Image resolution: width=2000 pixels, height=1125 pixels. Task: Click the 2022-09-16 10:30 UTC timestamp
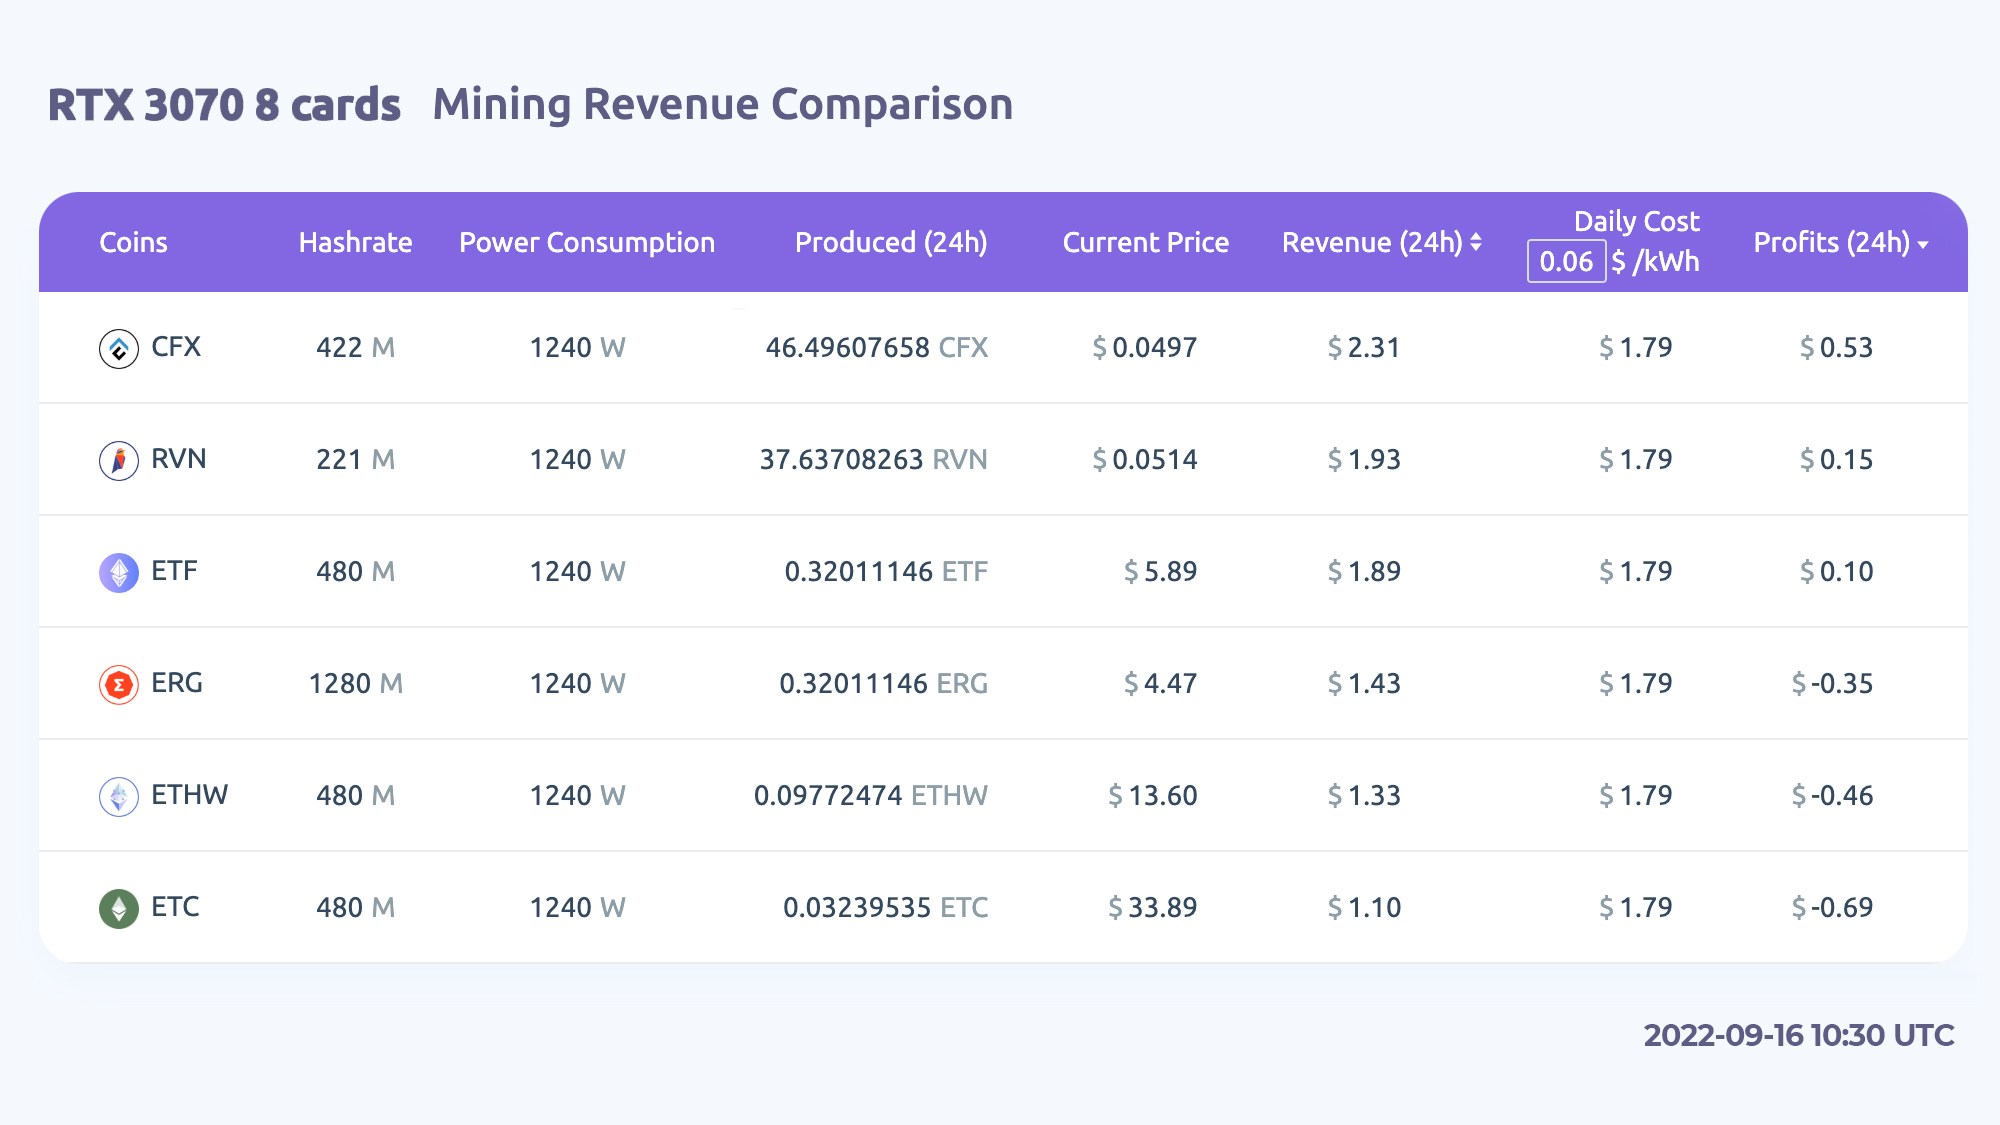point(1799,1035)
